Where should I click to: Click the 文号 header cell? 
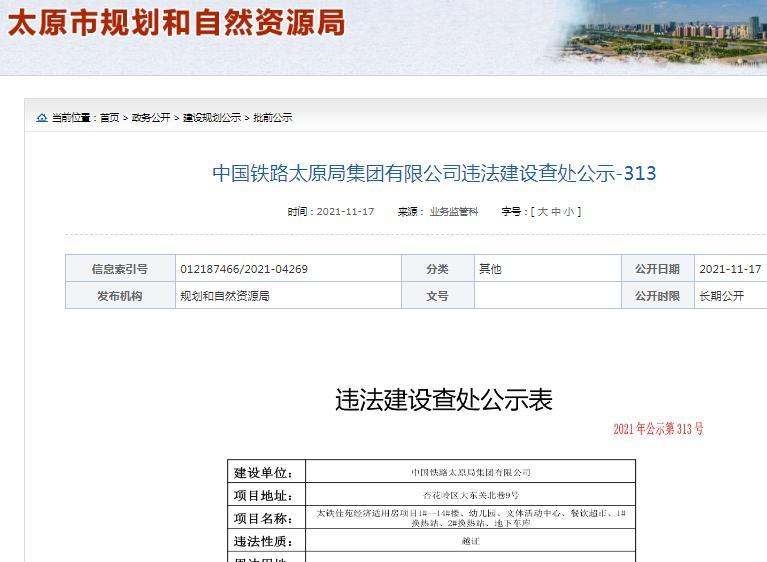pyautogui.click(x=438, y=295)
